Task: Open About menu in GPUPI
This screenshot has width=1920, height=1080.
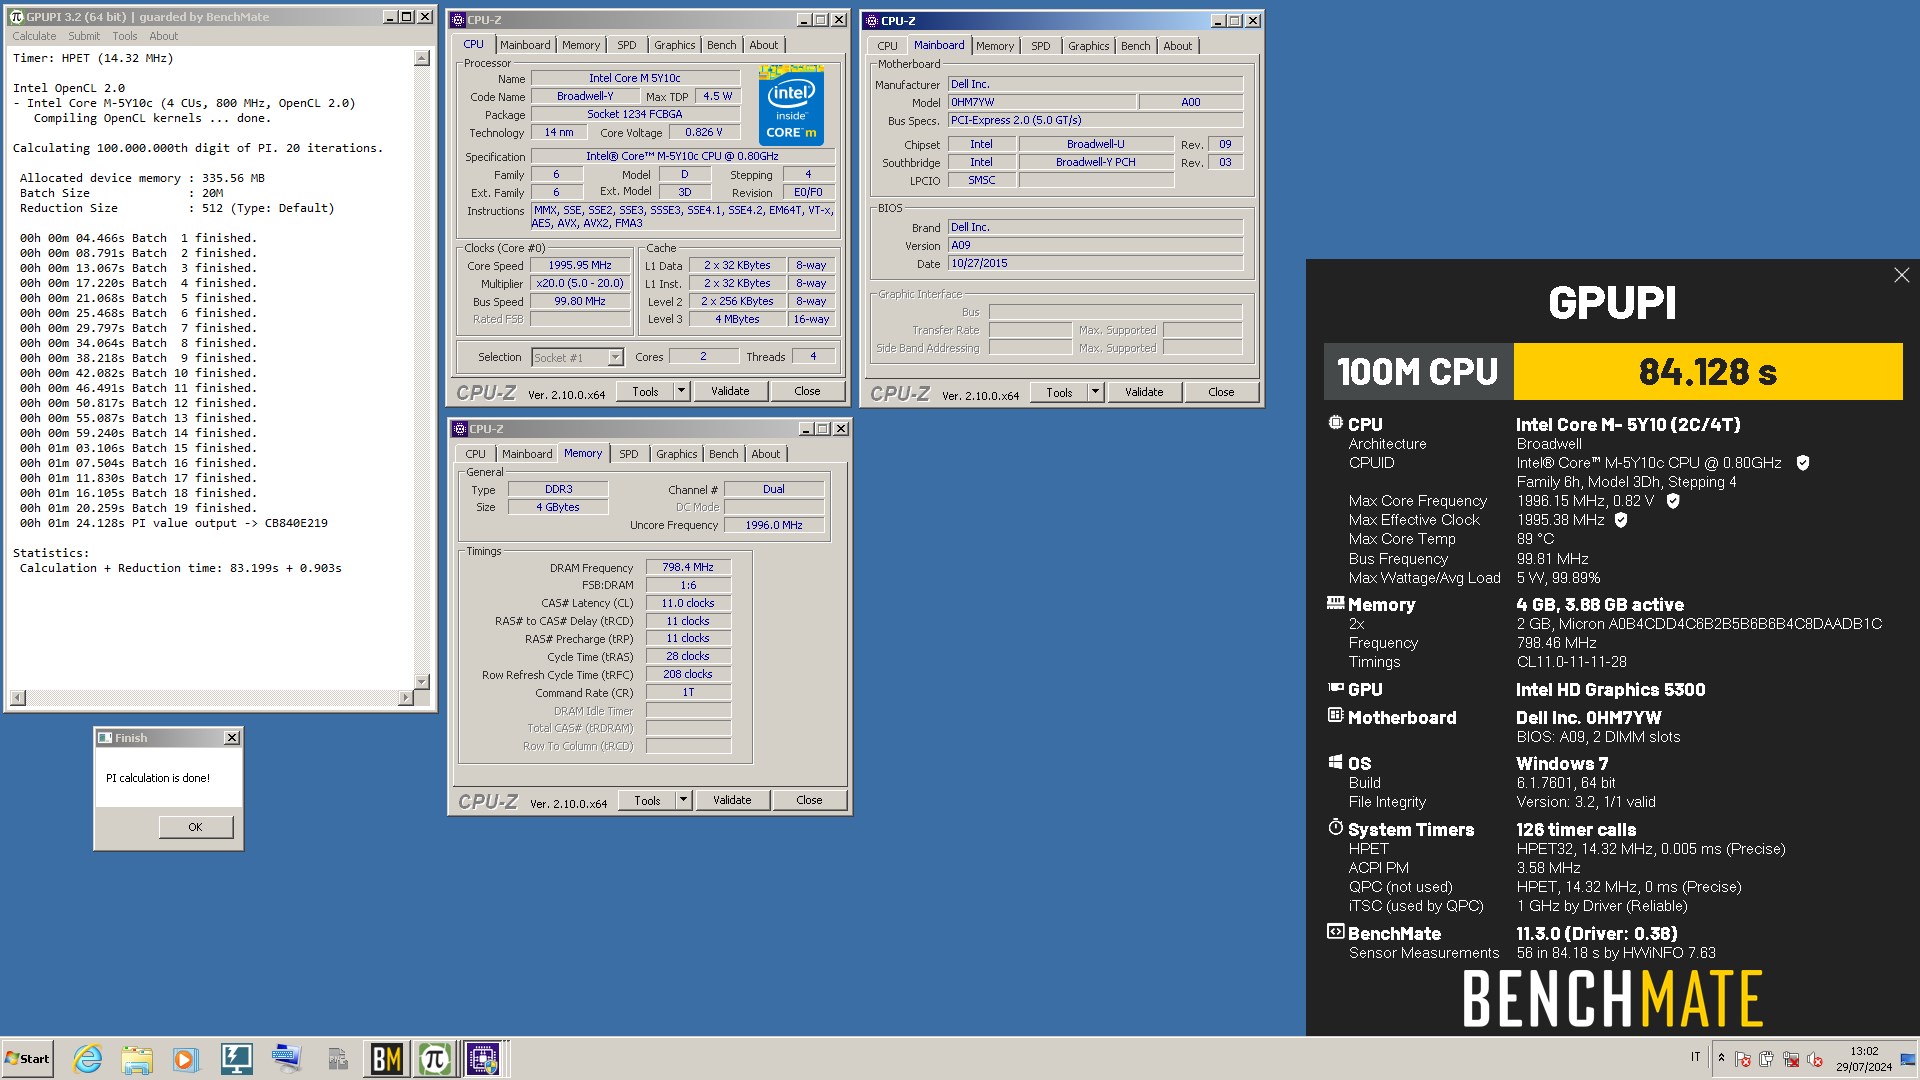Action: 164,36
